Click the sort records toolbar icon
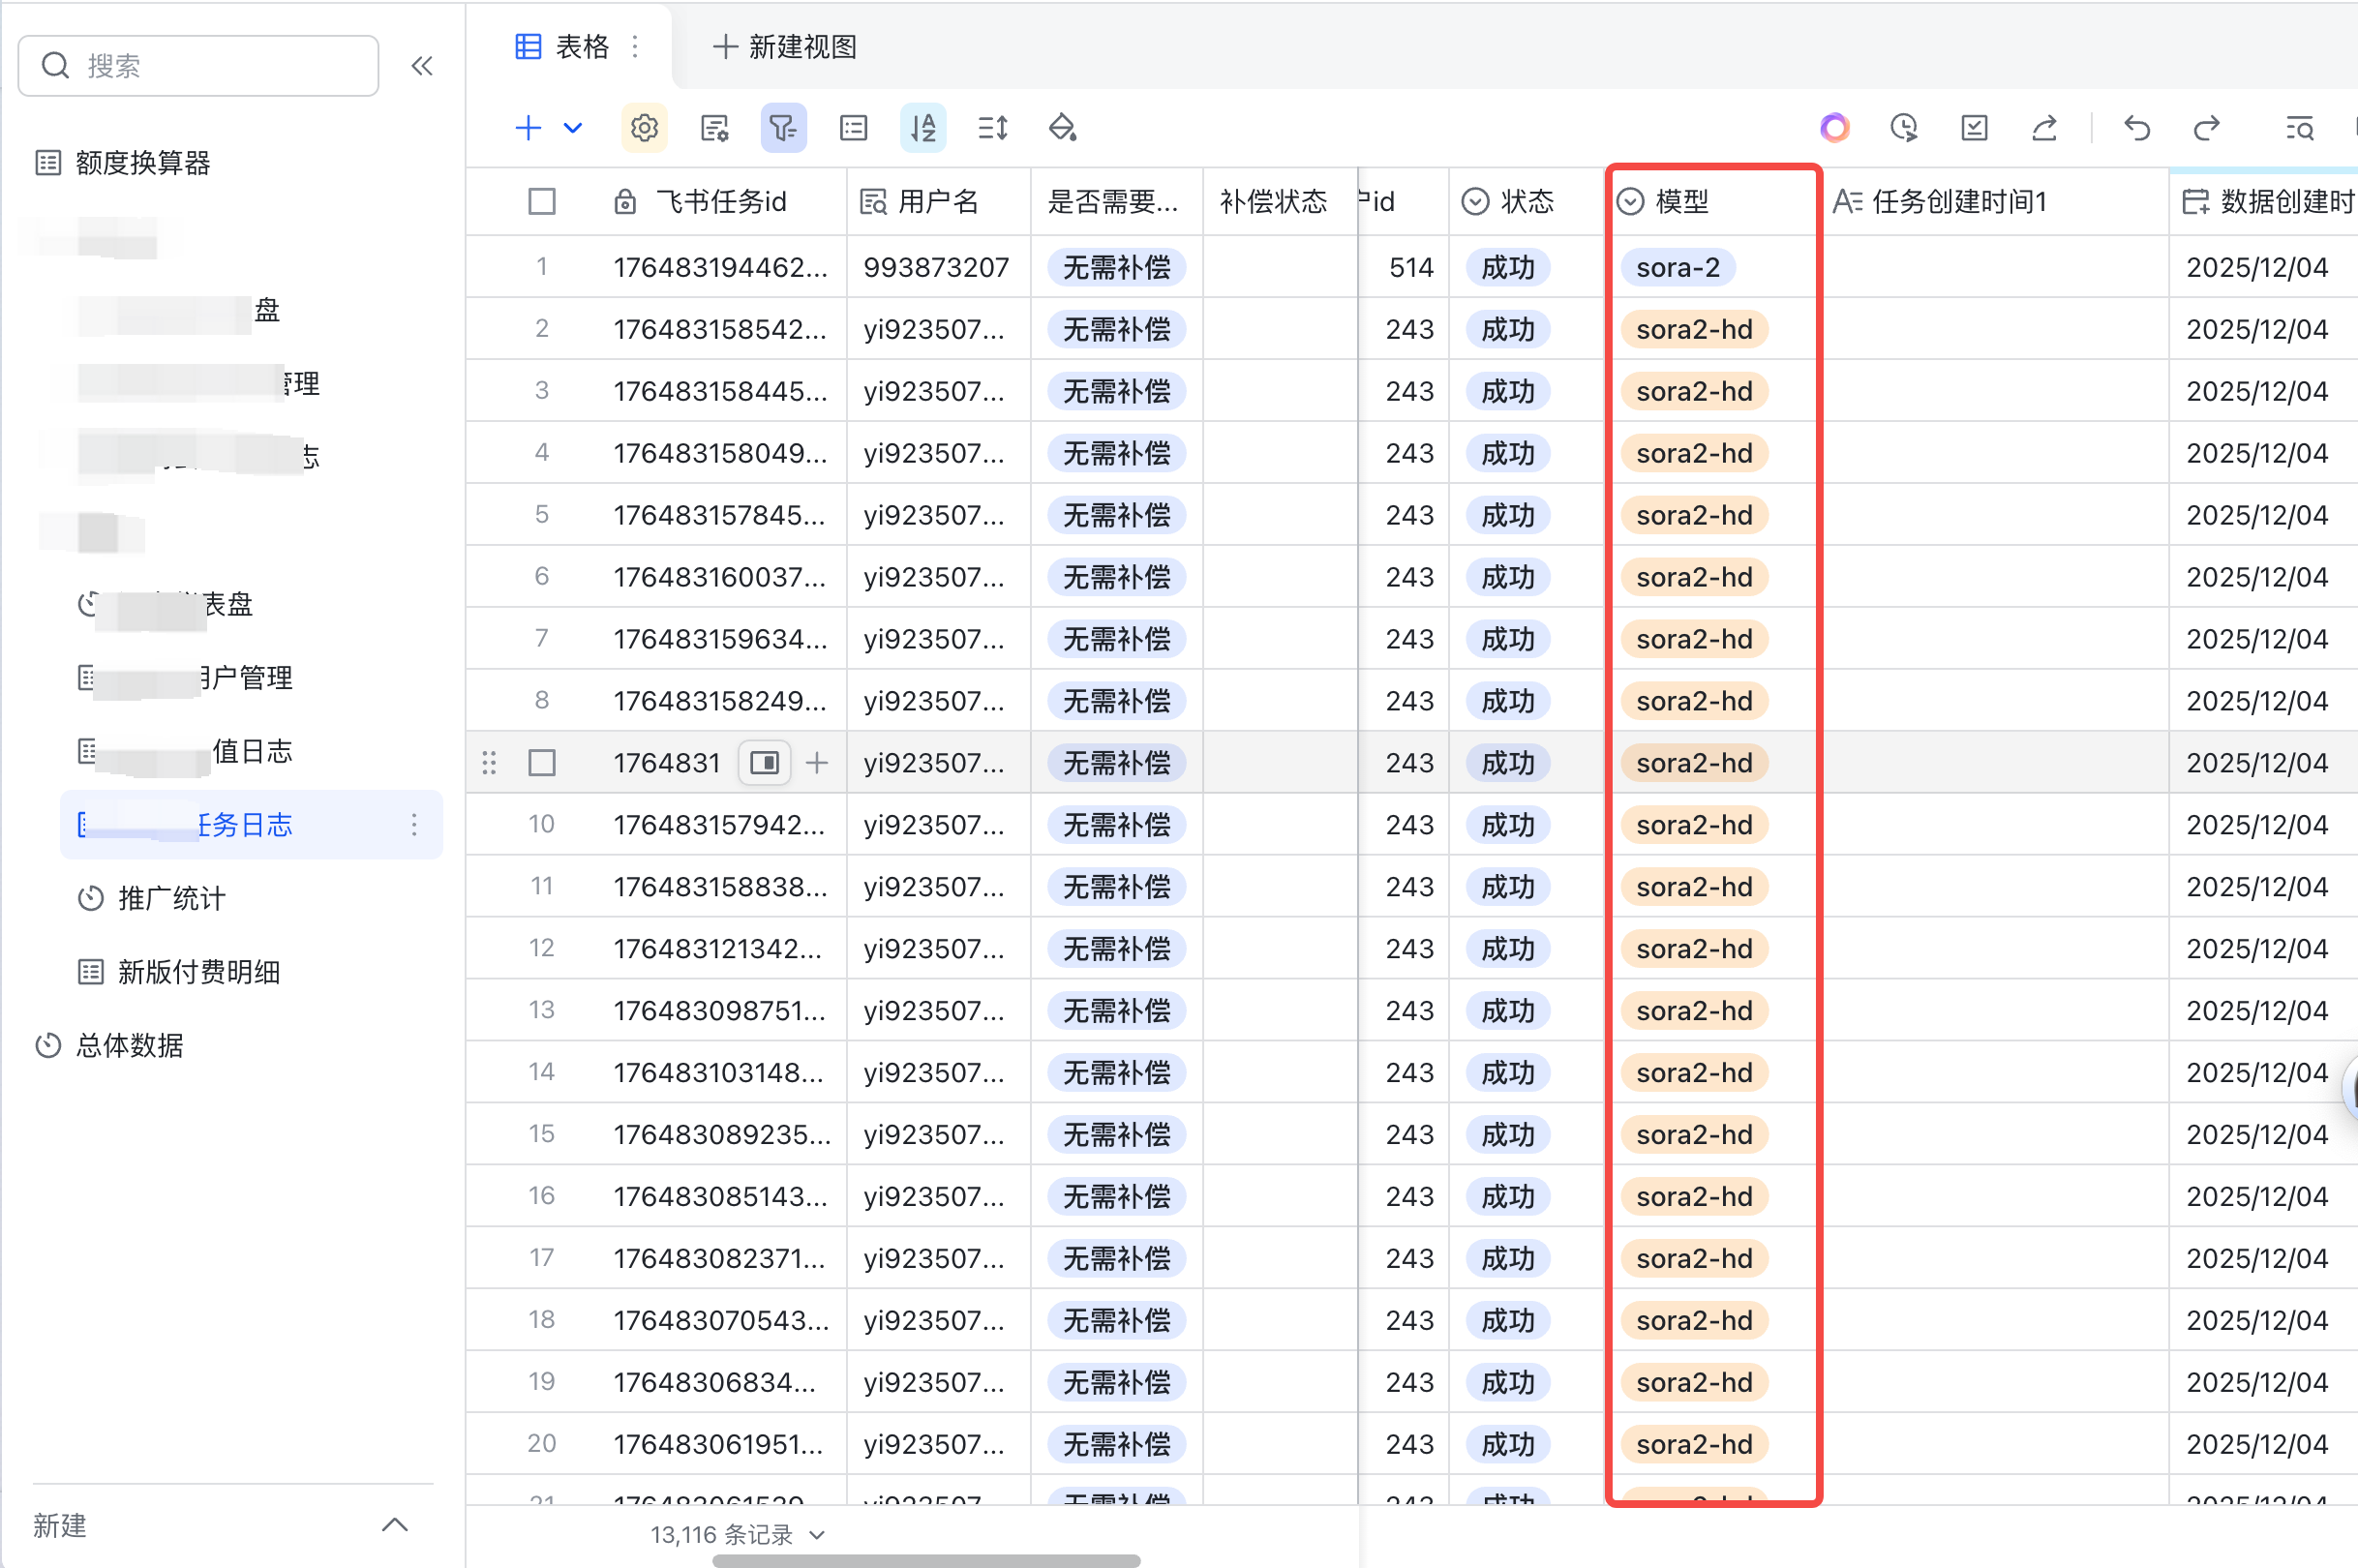The height and width of the screenshot is (1568, 2358). click(x=922, y=128)
